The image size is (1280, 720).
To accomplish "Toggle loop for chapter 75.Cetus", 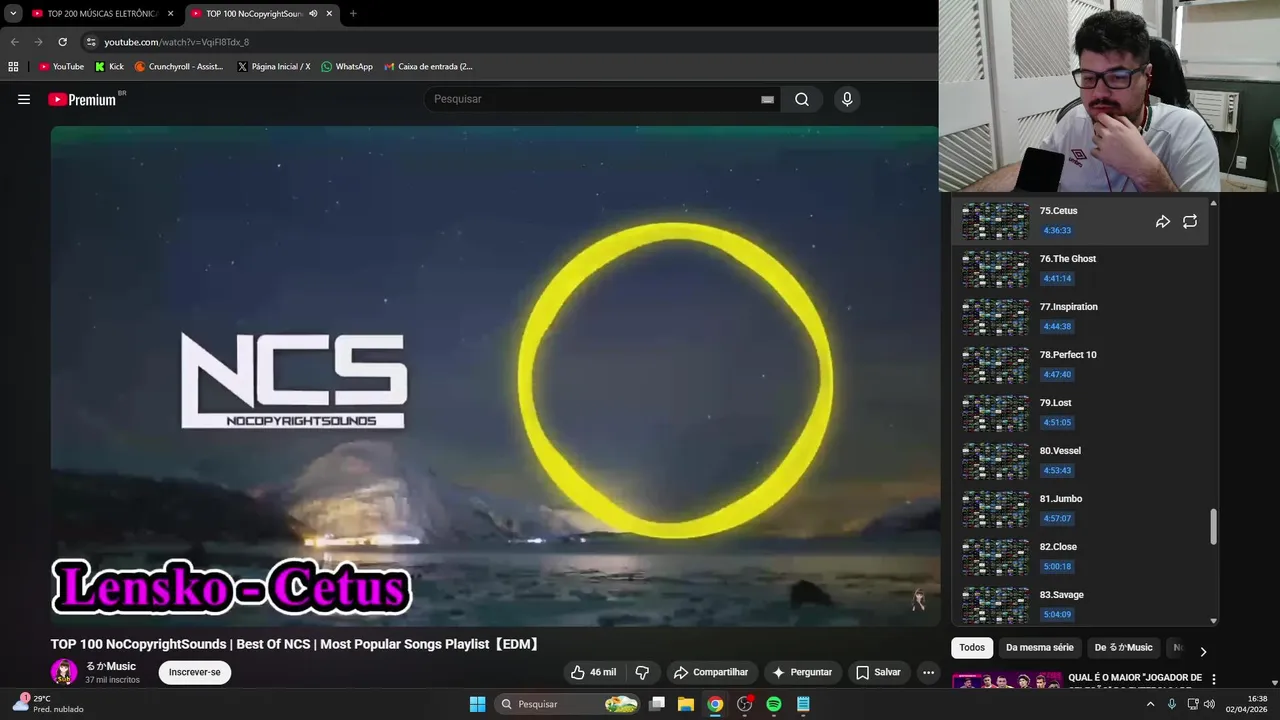I will click(x=1190, y=222).
